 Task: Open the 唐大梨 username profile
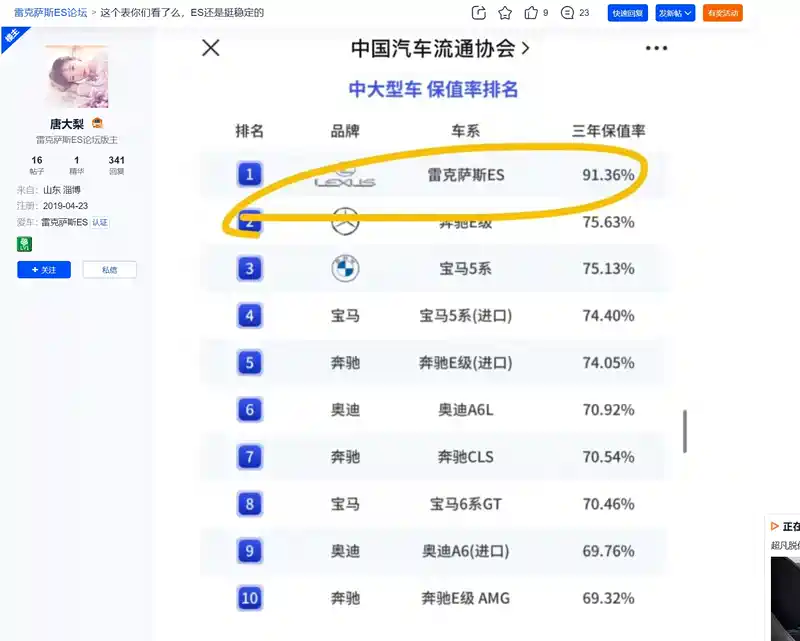tap(67, 124)
